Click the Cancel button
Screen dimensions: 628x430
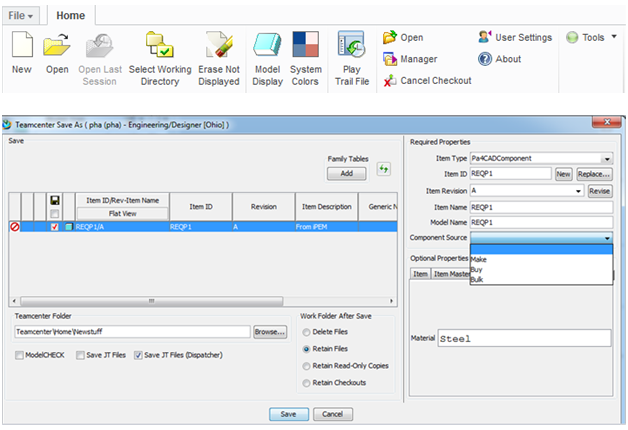pyautogui.click(x=332, y=414)
